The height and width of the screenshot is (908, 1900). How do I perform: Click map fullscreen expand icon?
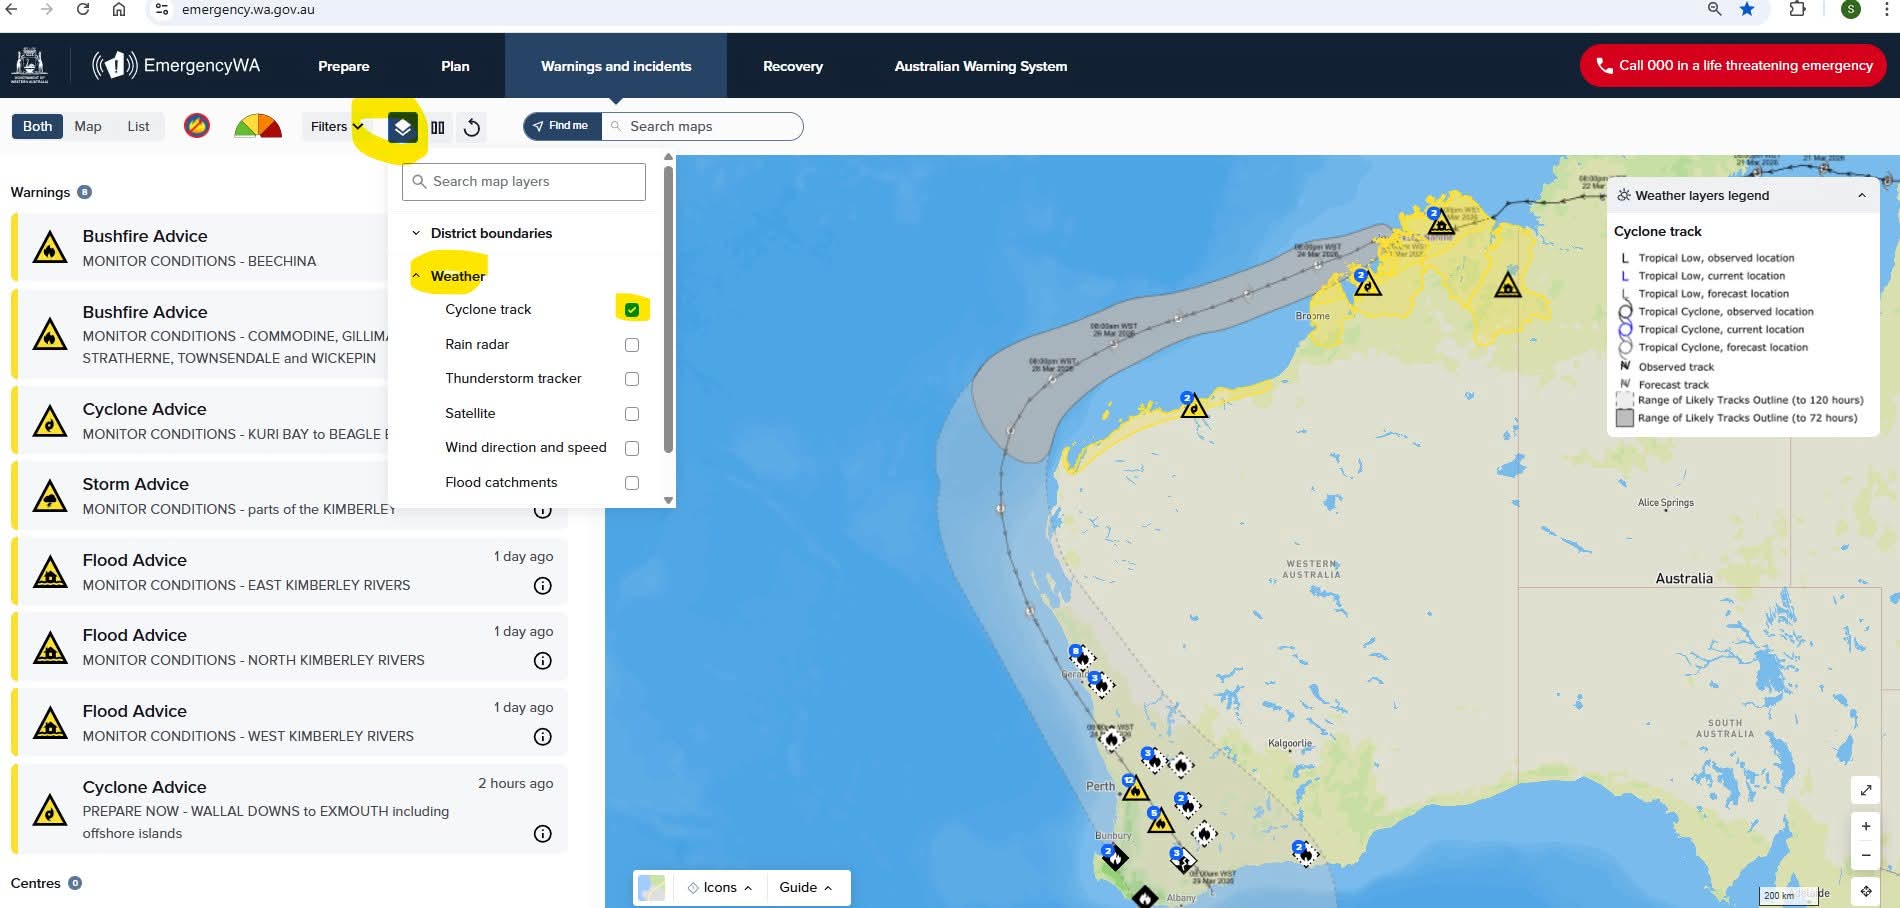click(1866, 790)
